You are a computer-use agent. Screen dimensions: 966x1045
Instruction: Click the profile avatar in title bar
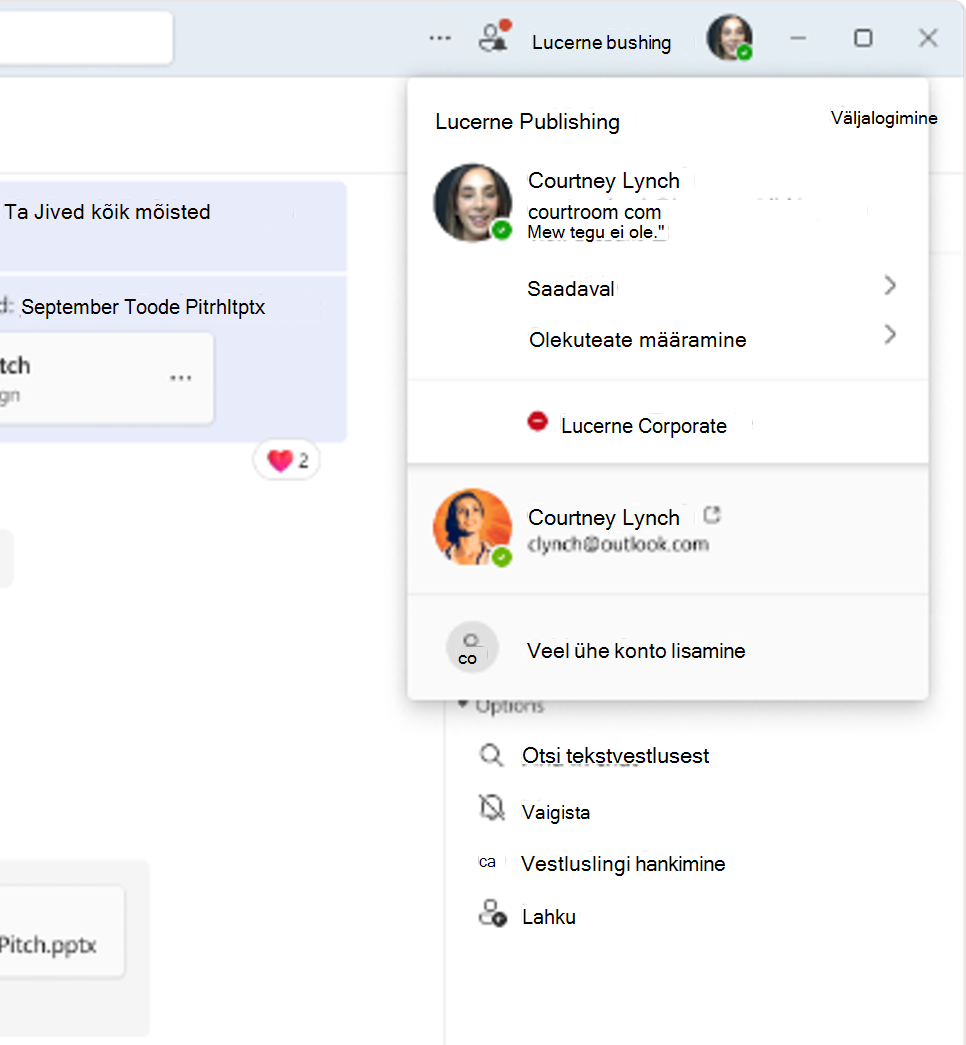730,37
